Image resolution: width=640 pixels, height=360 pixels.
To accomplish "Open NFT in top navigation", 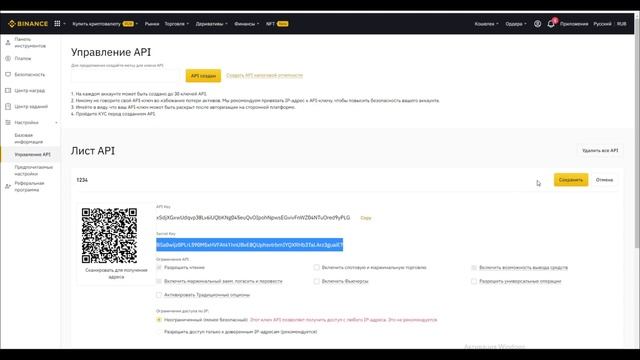I will click(277, 24).
